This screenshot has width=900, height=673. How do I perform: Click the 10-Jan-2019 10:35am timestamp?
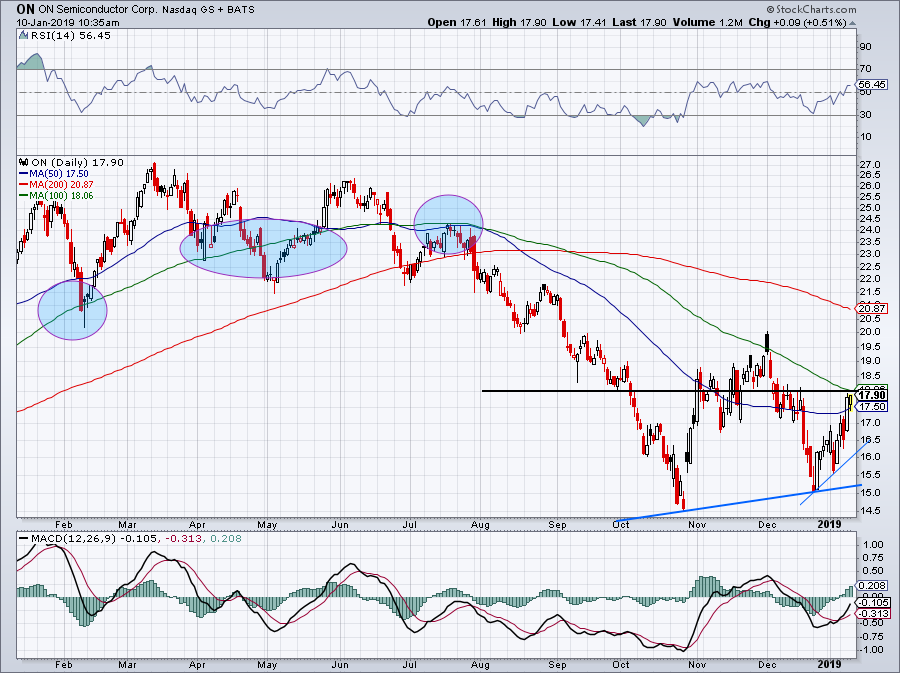[68, 22]
